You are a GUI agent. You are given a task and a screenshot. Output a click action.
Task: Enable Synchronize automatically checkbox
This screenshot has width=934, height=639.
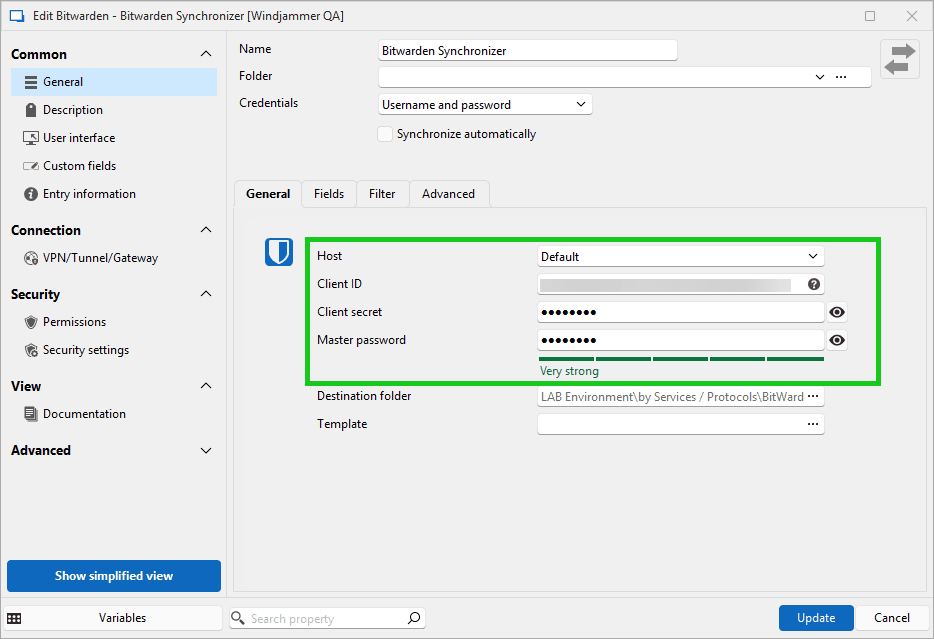385,134
